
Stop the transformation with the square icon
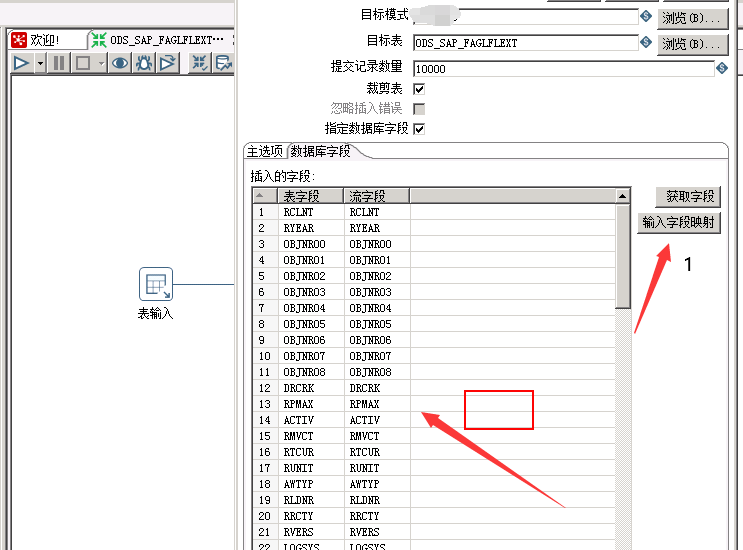pyautogui.click(x=83, y=63)
